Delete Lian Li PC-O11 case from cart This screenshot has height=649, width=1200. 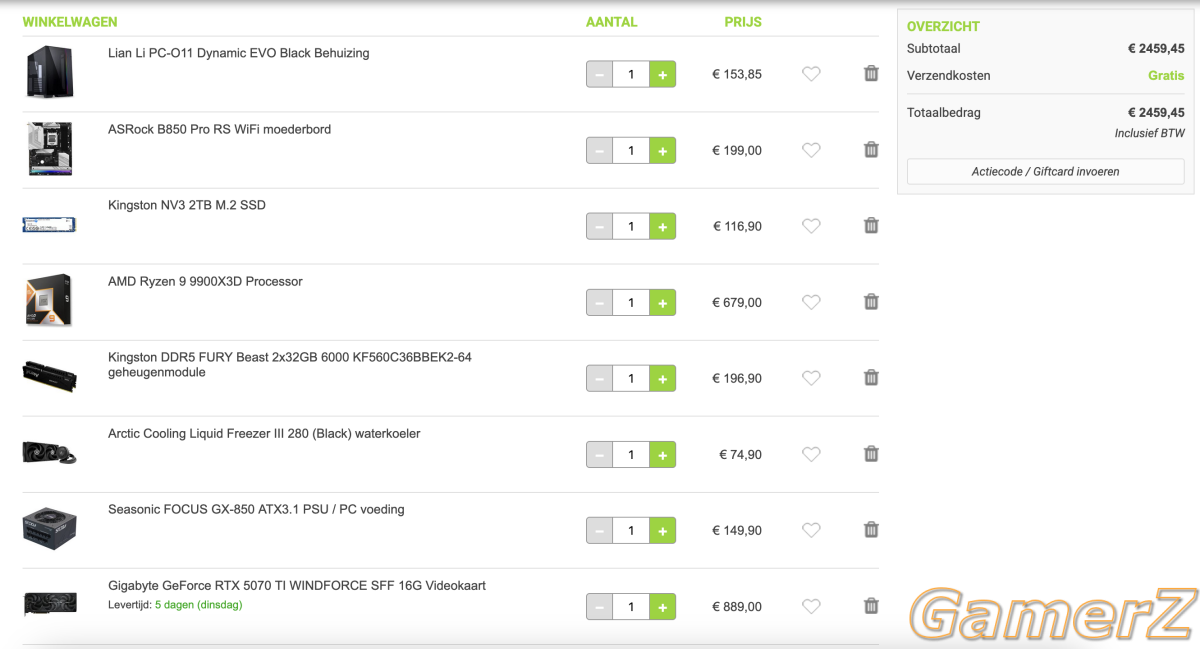(871, 74)
